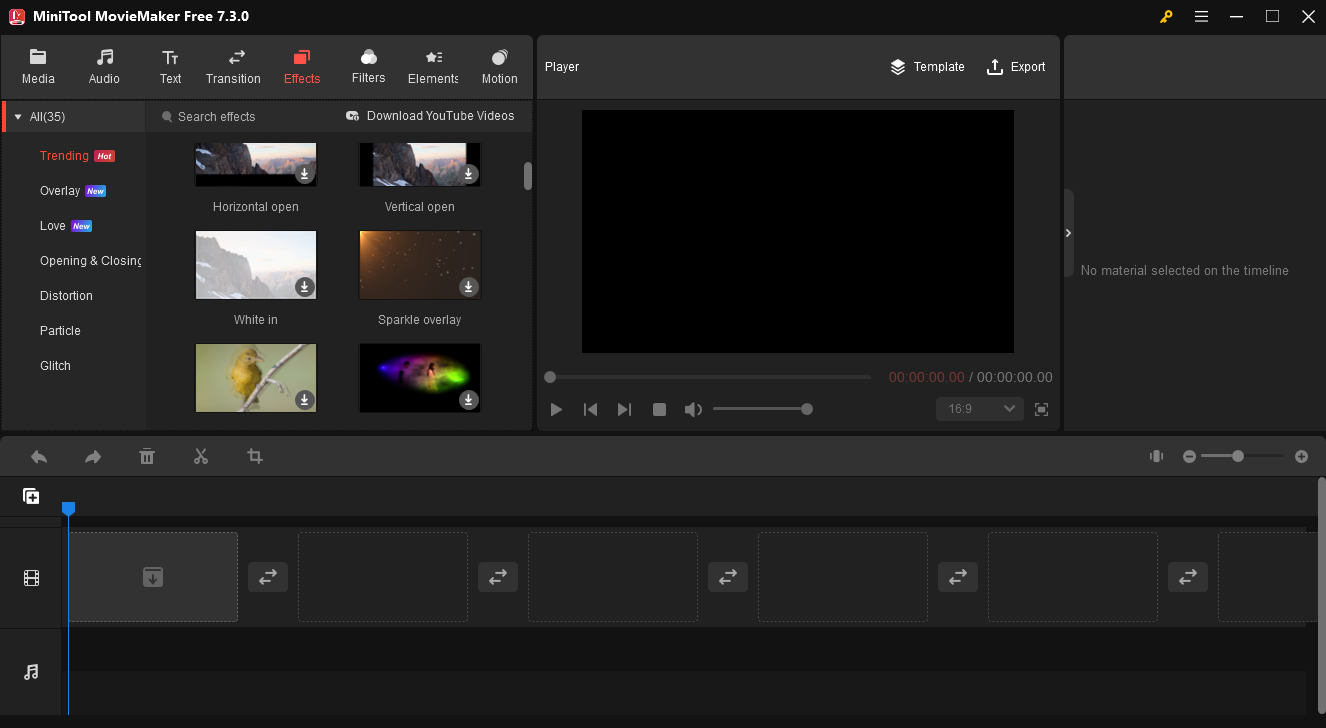Download the Horizontal open effect
Screen dimensions: 1326x728
(x=304, y=174)
